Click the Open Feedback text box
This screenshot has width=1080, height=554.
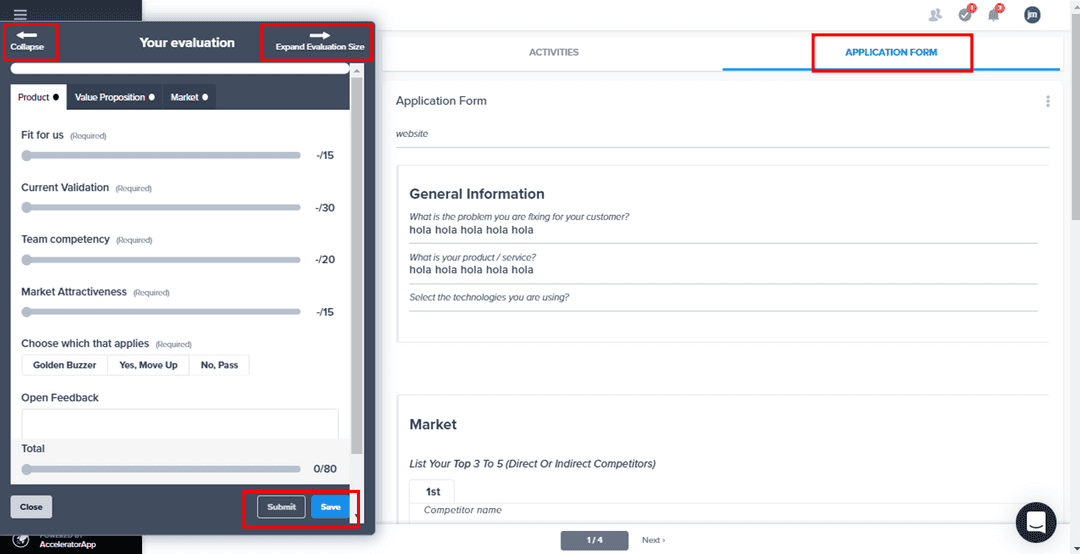[x=180, y=421]
